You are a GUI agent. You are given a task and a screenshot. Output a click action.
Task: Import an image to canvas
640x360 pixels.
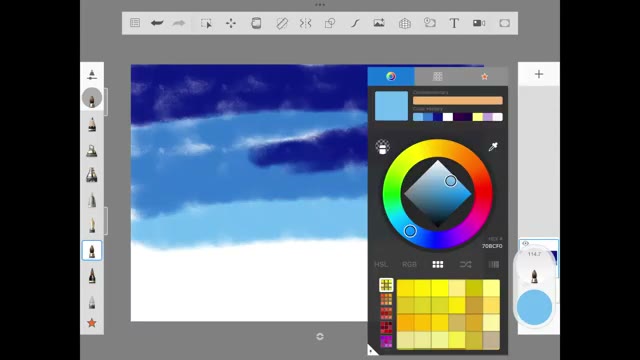[379, 23]
